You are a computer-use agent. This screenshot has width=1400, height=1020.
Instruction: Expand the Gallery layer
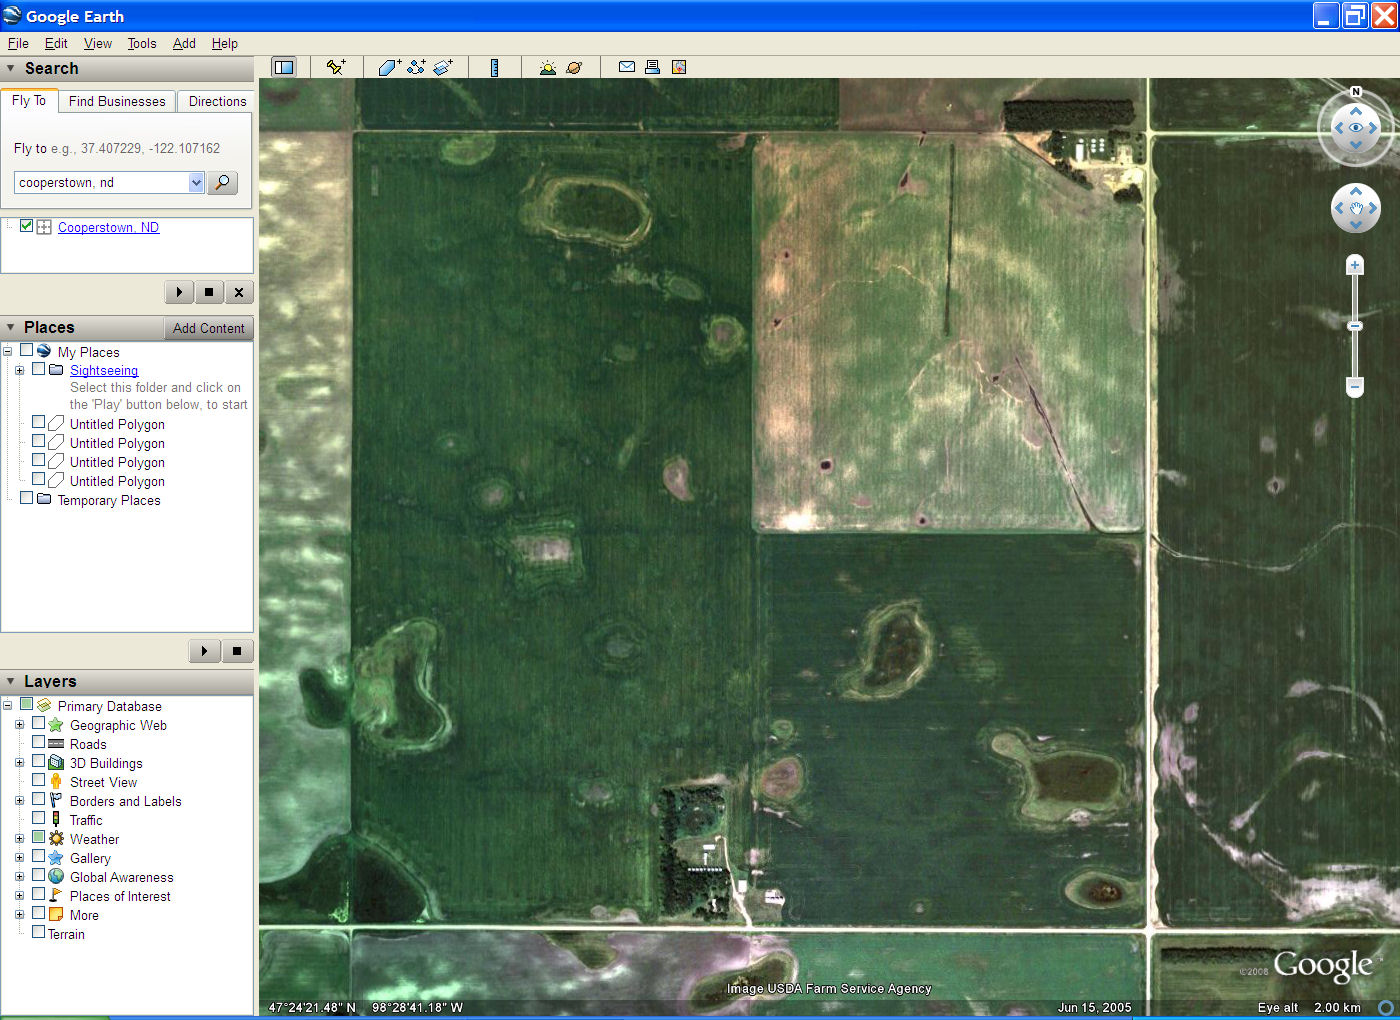pos(19,858)
